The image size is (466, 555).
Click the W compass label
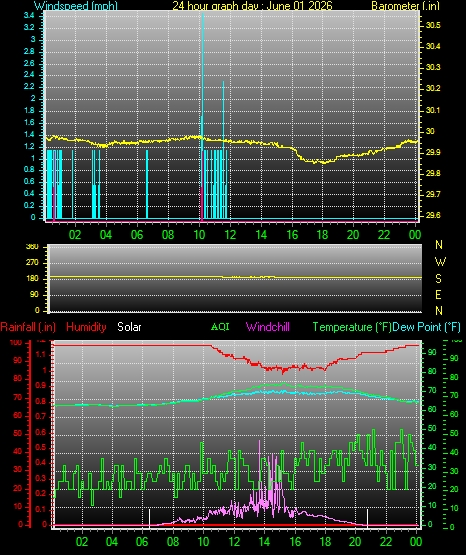440,262
